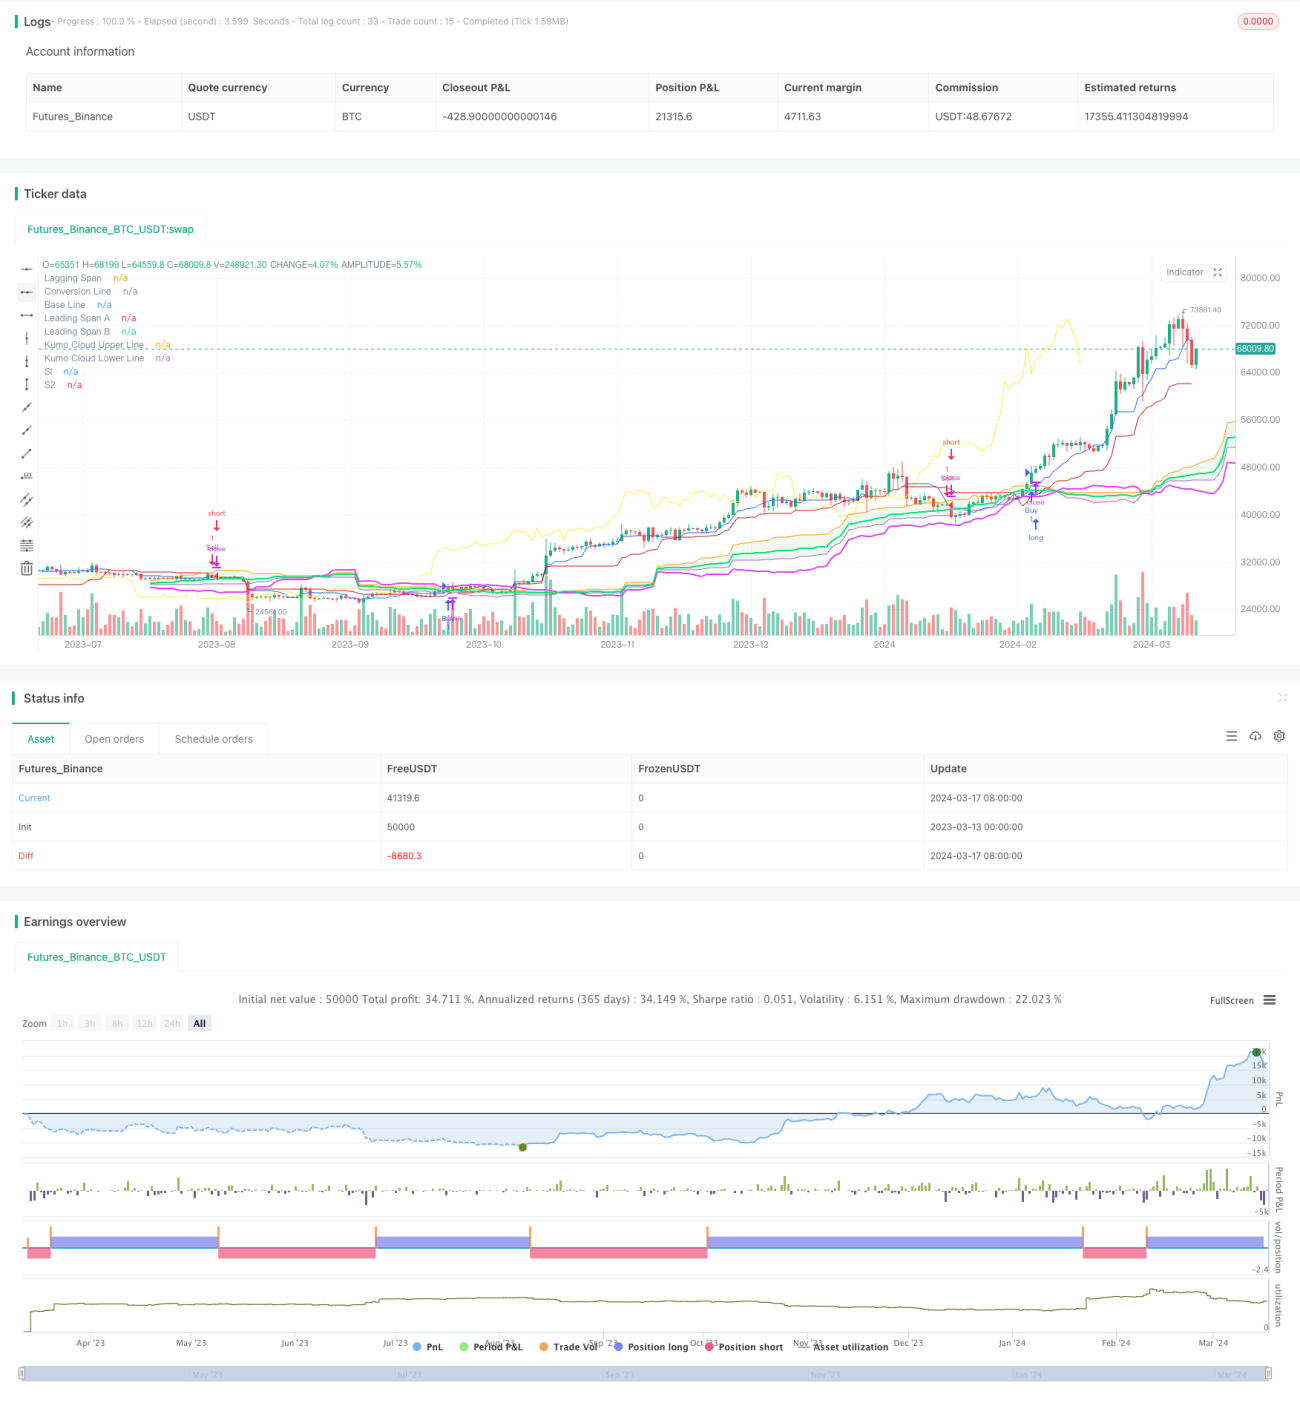Screen dimensions: 1300x1403
Task: Choose the vertical segment drawing tool
Action: point(27,384)
